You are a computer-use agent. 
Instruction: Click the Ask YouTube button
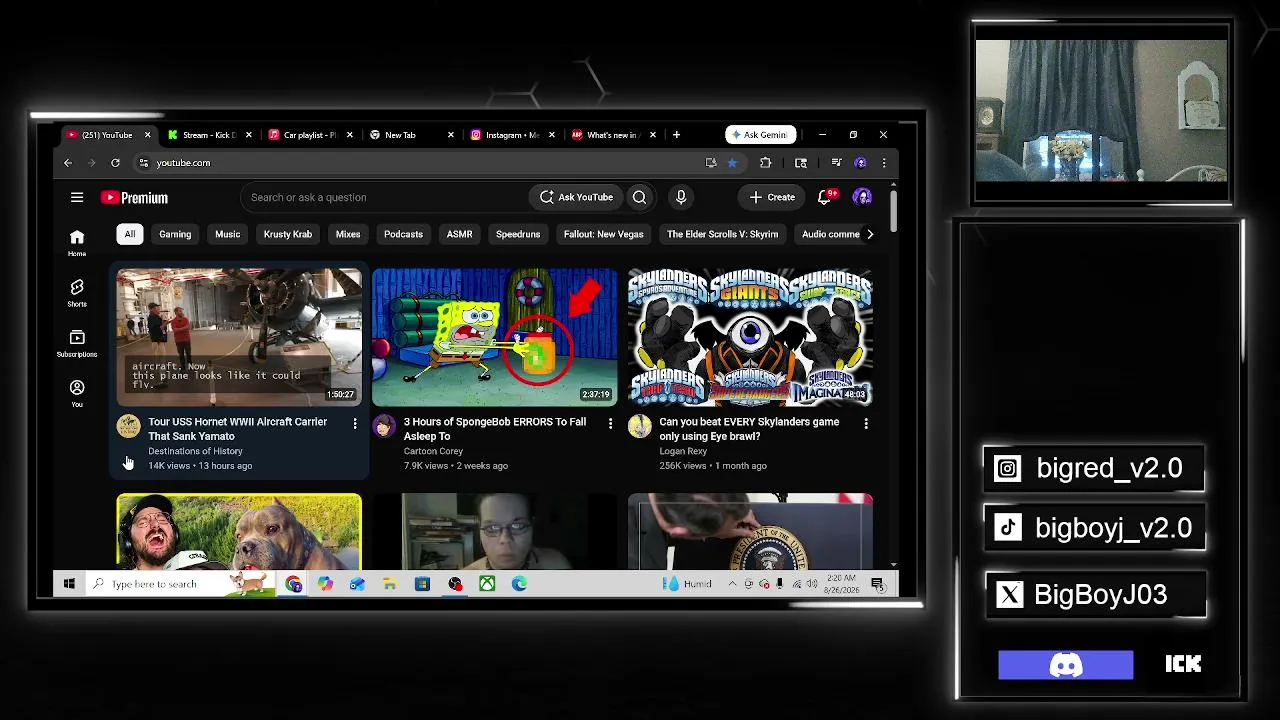pyautogui.click(x=576, y=197)
